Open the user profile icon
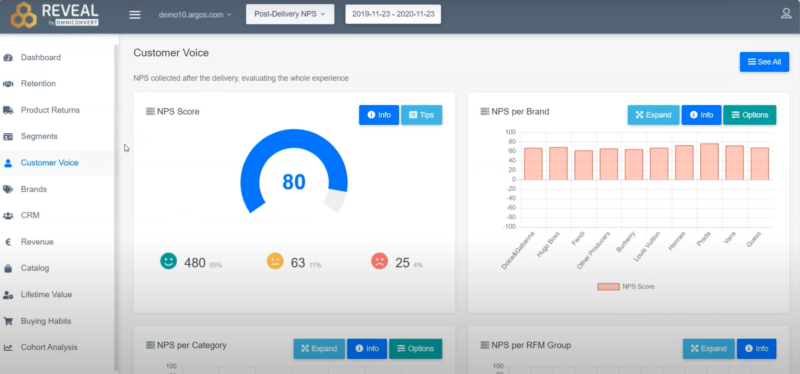Screen dimensions: 800x374 786,14
